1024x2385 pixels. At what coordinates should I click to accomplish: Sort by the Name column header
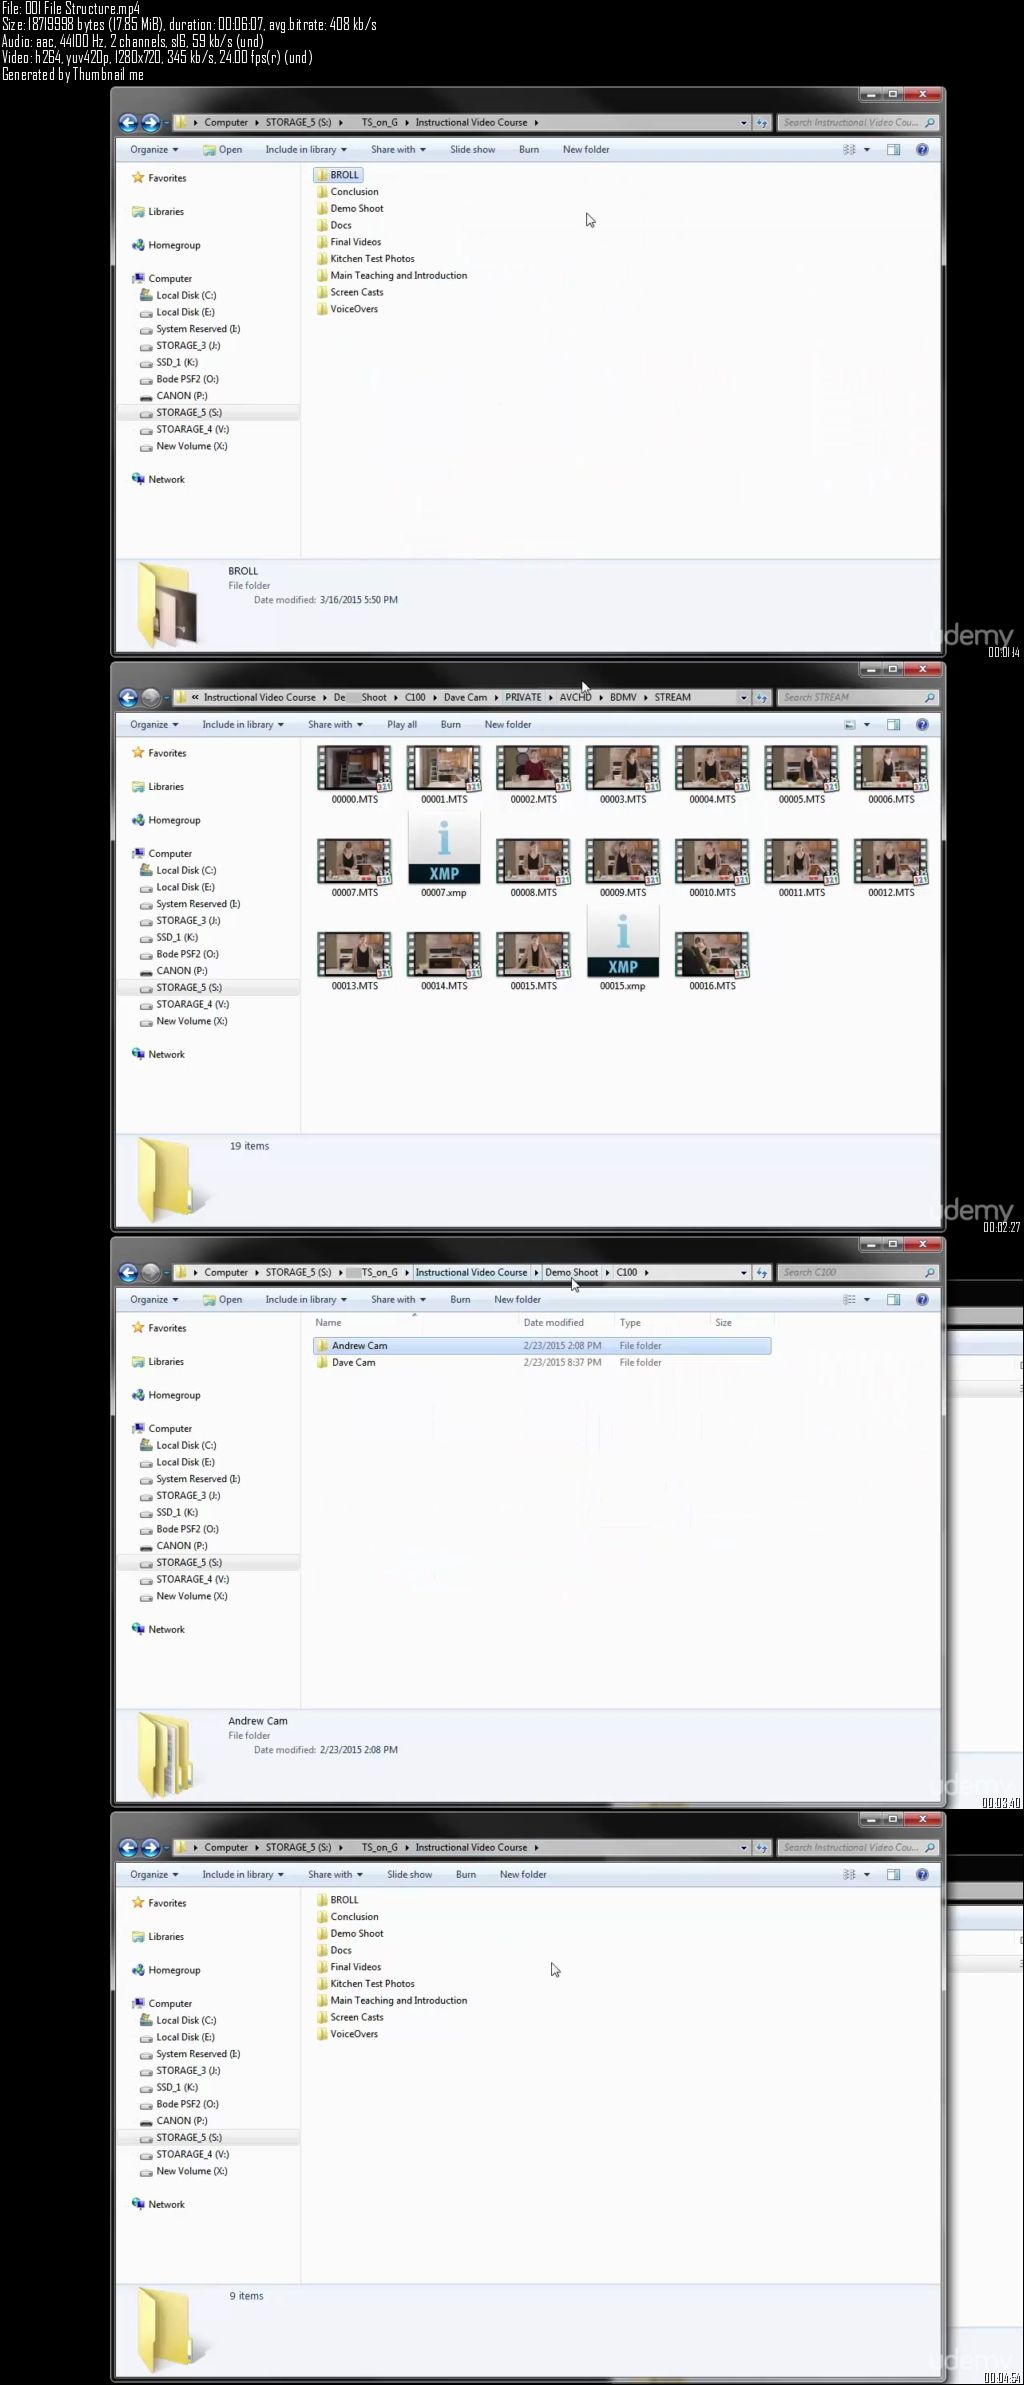(x=328, y=1322)
